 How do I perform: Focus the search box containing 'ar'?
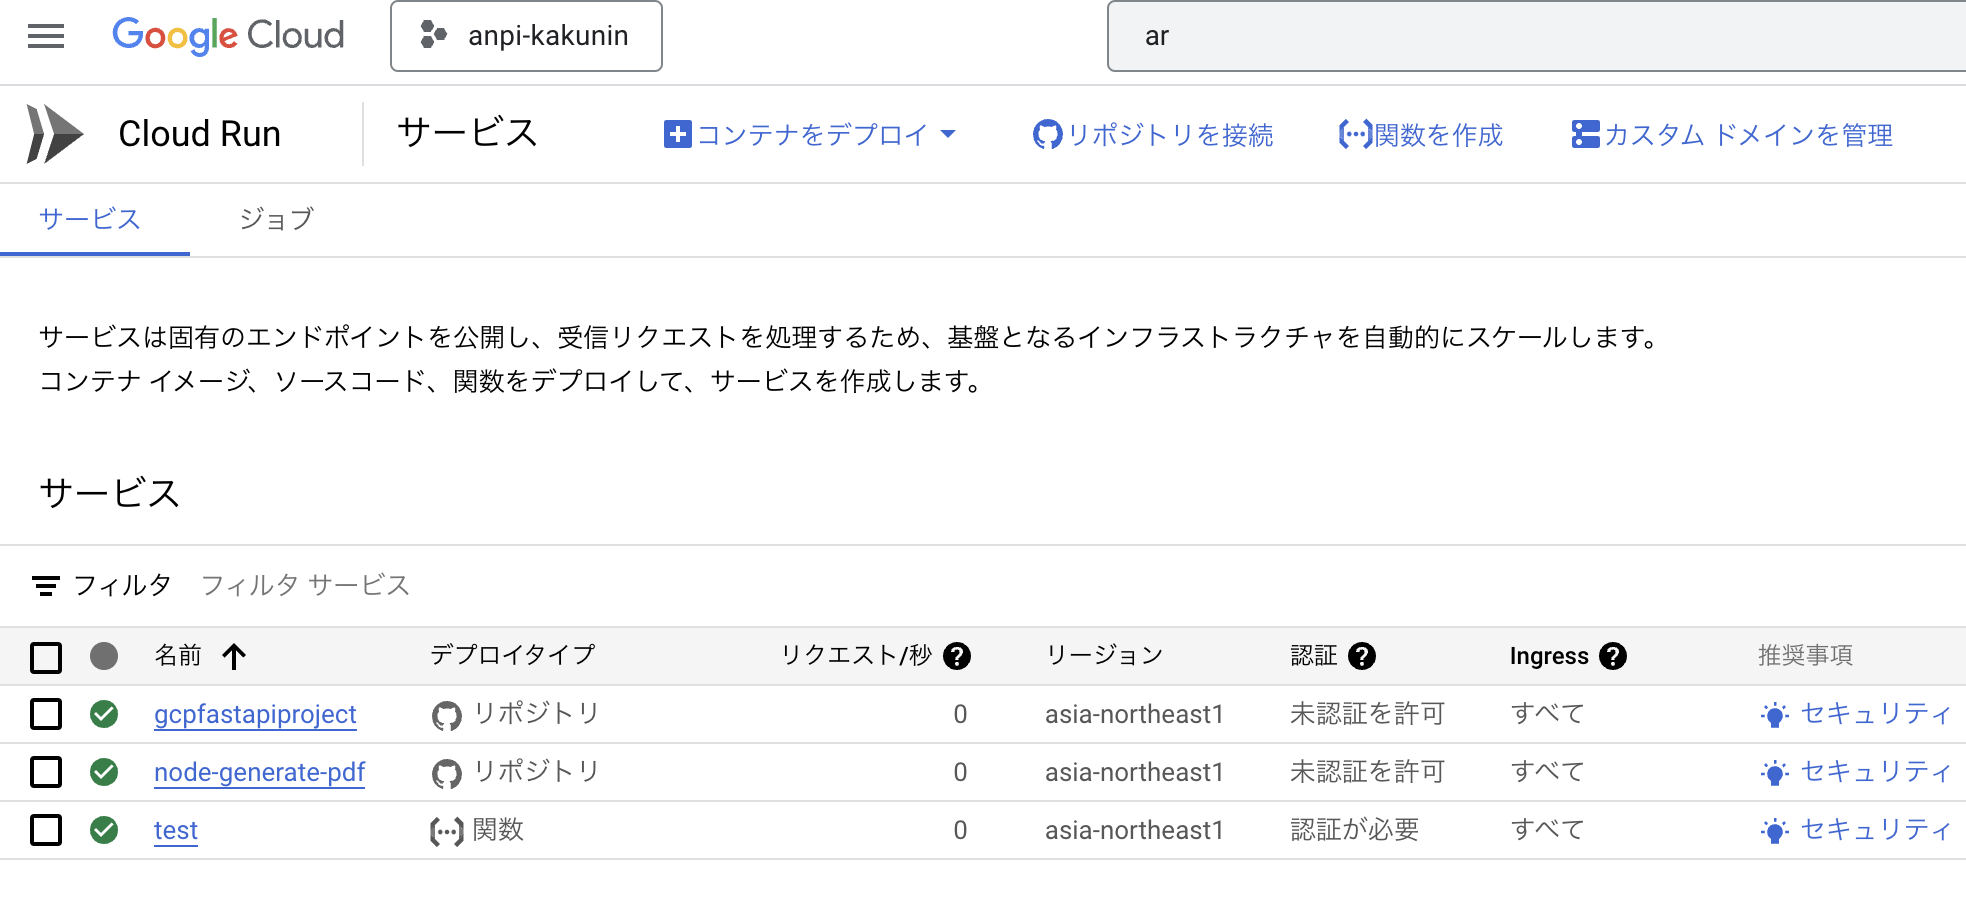[1536, 36]
